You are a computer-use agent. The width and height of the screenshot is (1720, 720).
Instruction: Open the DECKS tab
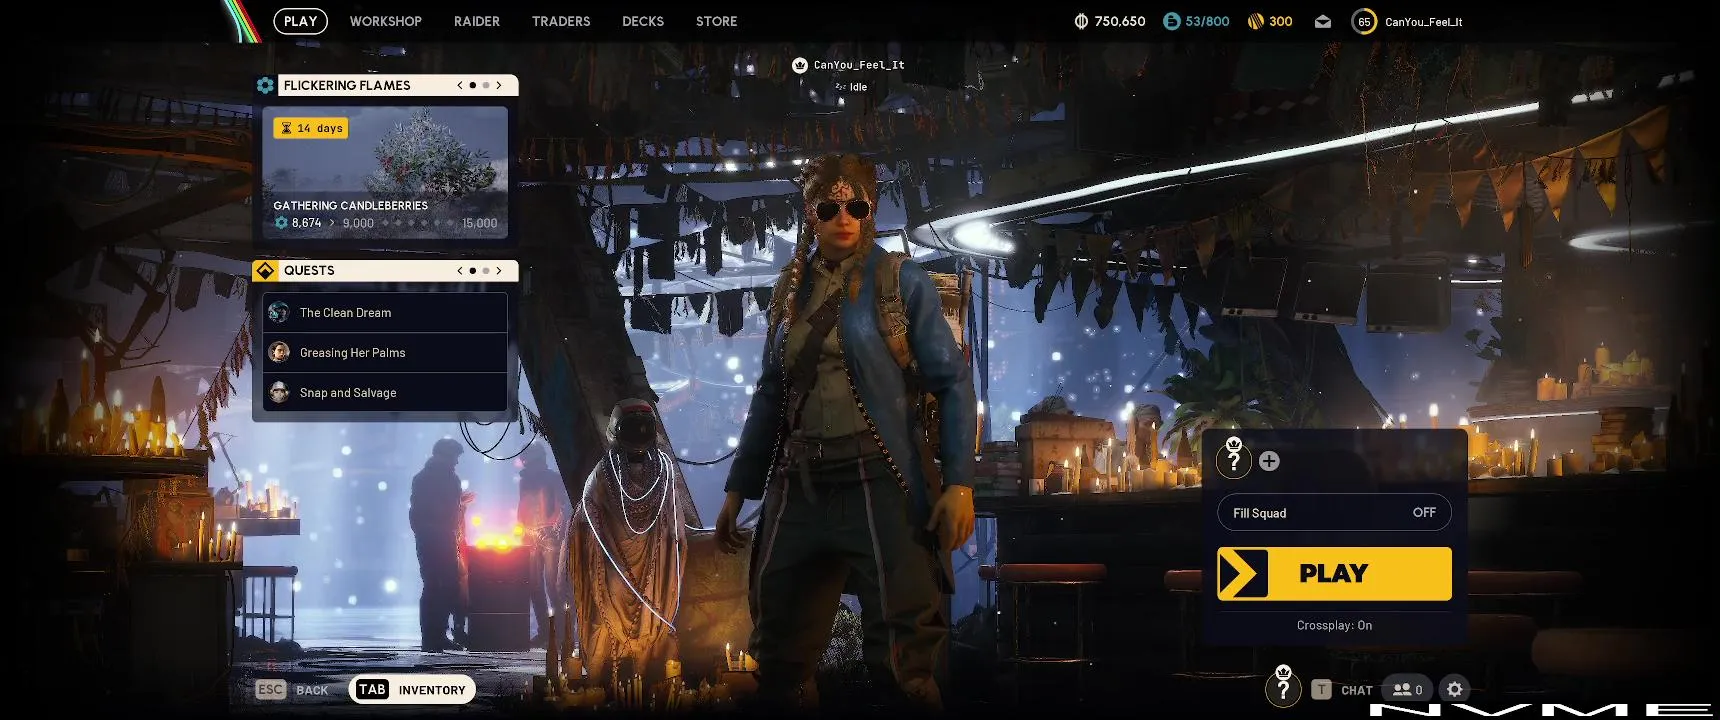click(643, 21)
